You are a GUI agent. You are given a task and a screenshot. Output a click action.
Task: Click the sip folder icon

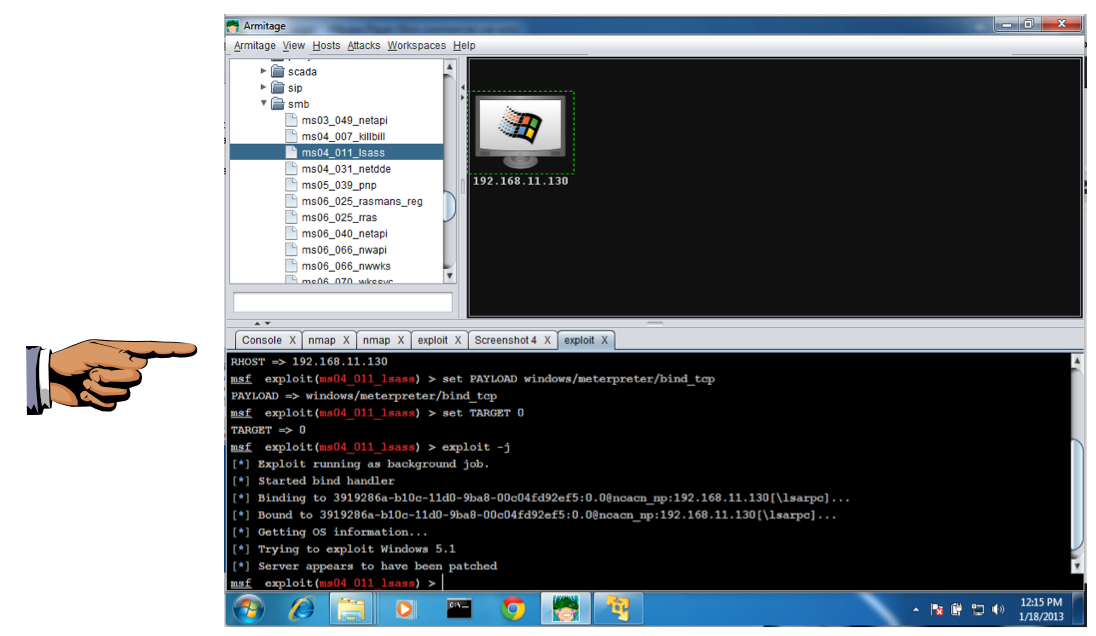coord(277,87)
